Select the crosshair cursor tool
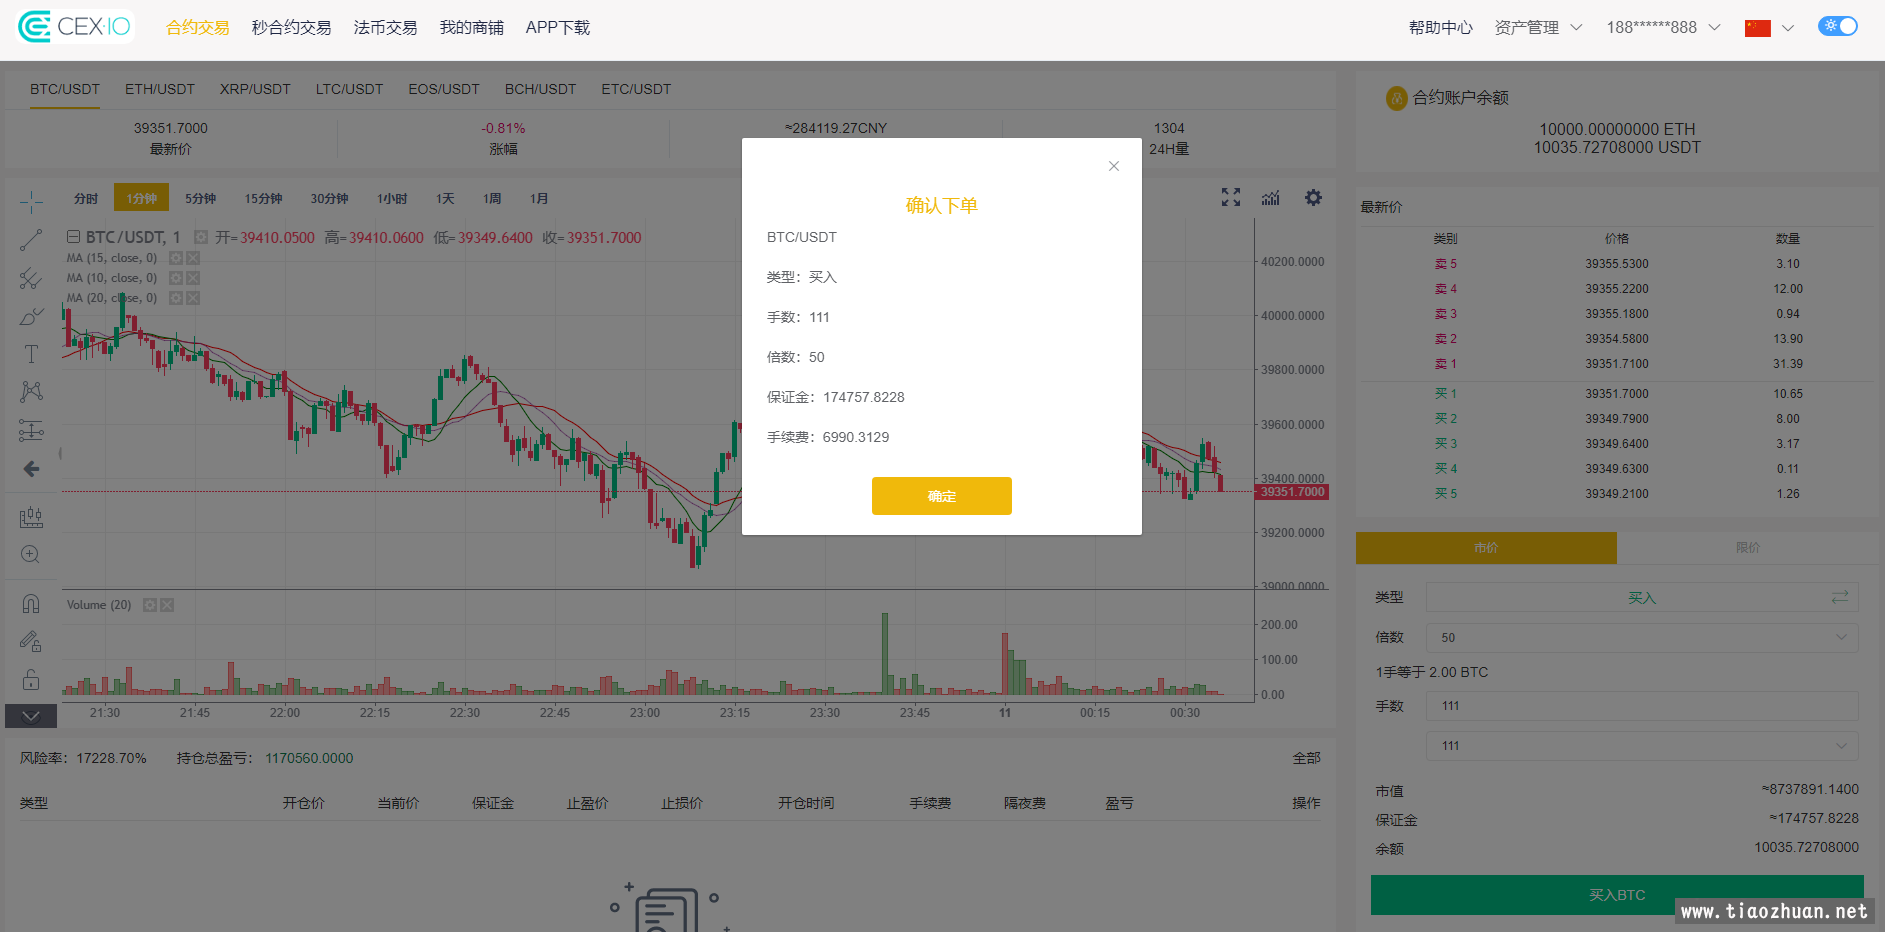Image resolution: width=1885 pixels, height=932 pixels. [x=31, y=202]
